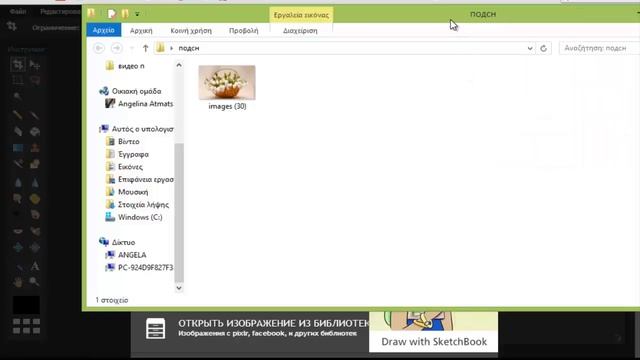Viewport: 640px width, 360px height.
Task: Select the Zoom magnifier tool in Pixlr
Action: point(35,282)
